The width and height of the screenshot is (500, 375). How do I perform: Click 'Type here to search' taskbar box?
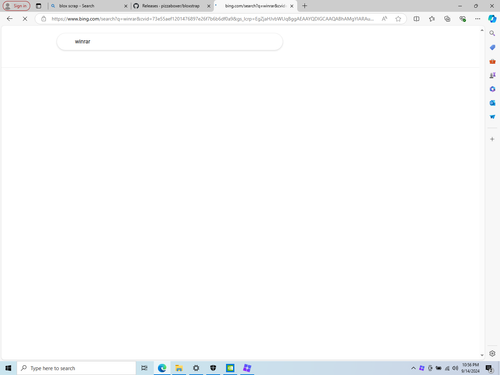point(76,368)
